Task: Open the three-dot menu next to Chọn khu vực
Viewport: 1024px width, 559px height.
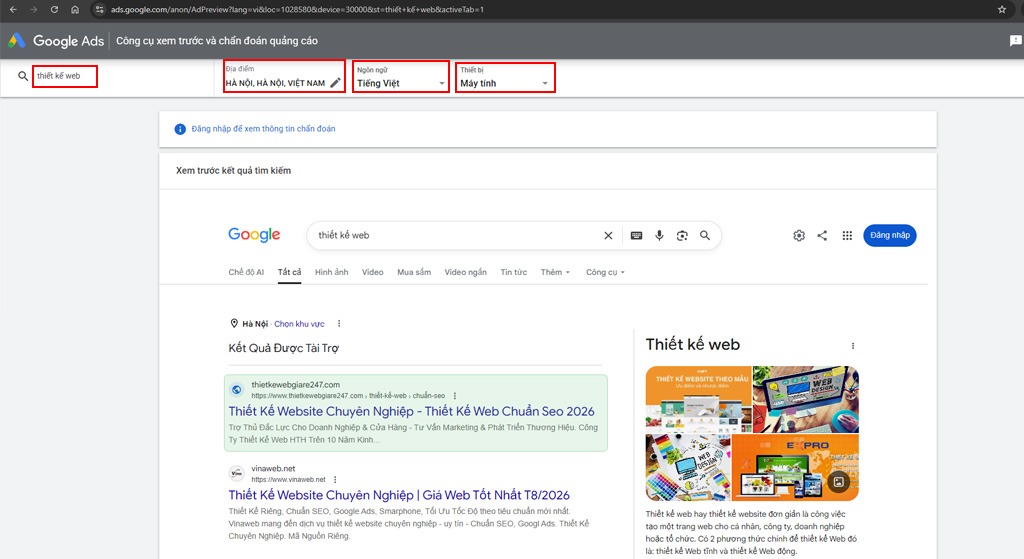Action: tap(339, 323)
